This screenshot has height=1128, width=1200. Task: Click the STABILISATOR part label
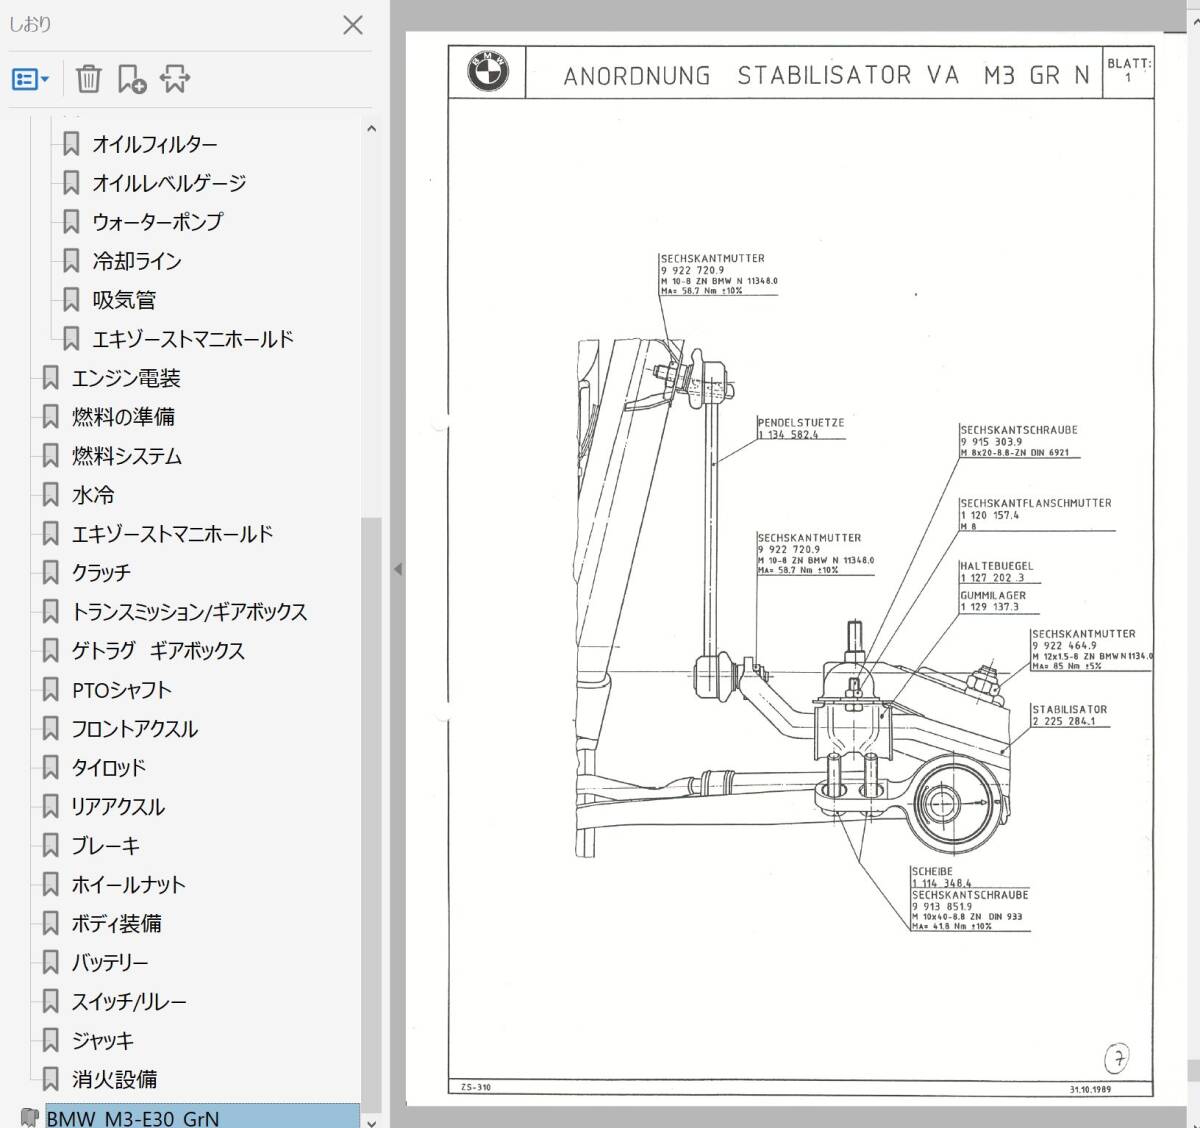(x=1070, y=709)
